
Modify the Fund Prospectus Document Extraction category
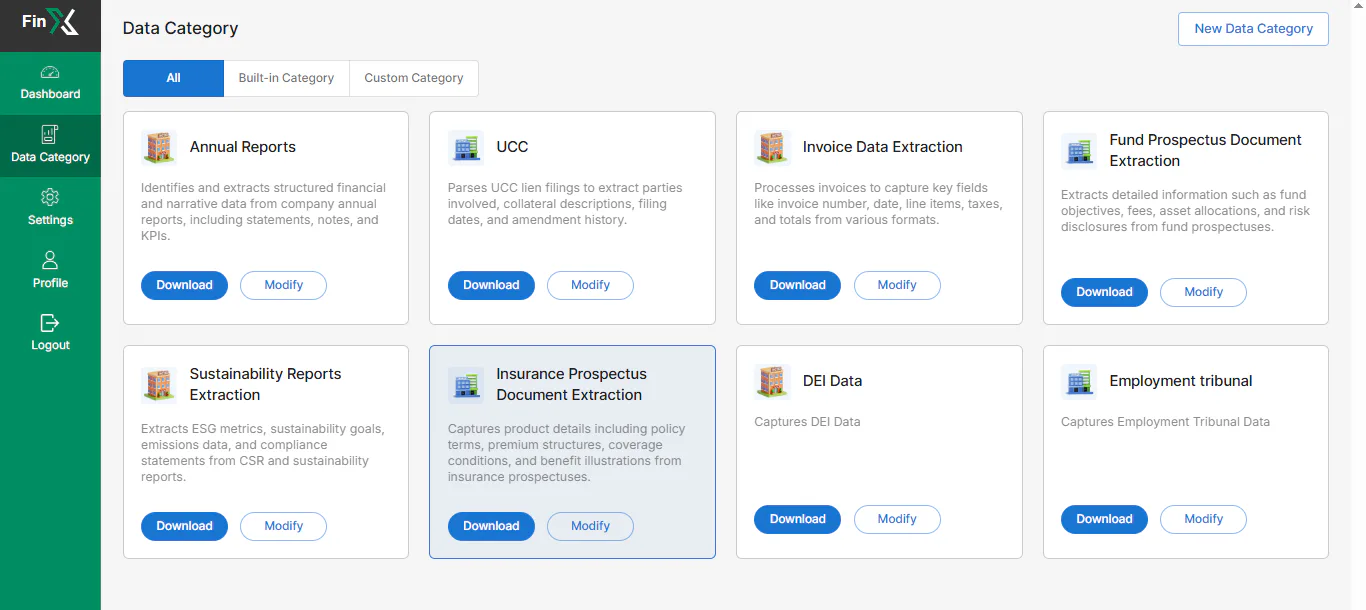[x=1204, y=292]
